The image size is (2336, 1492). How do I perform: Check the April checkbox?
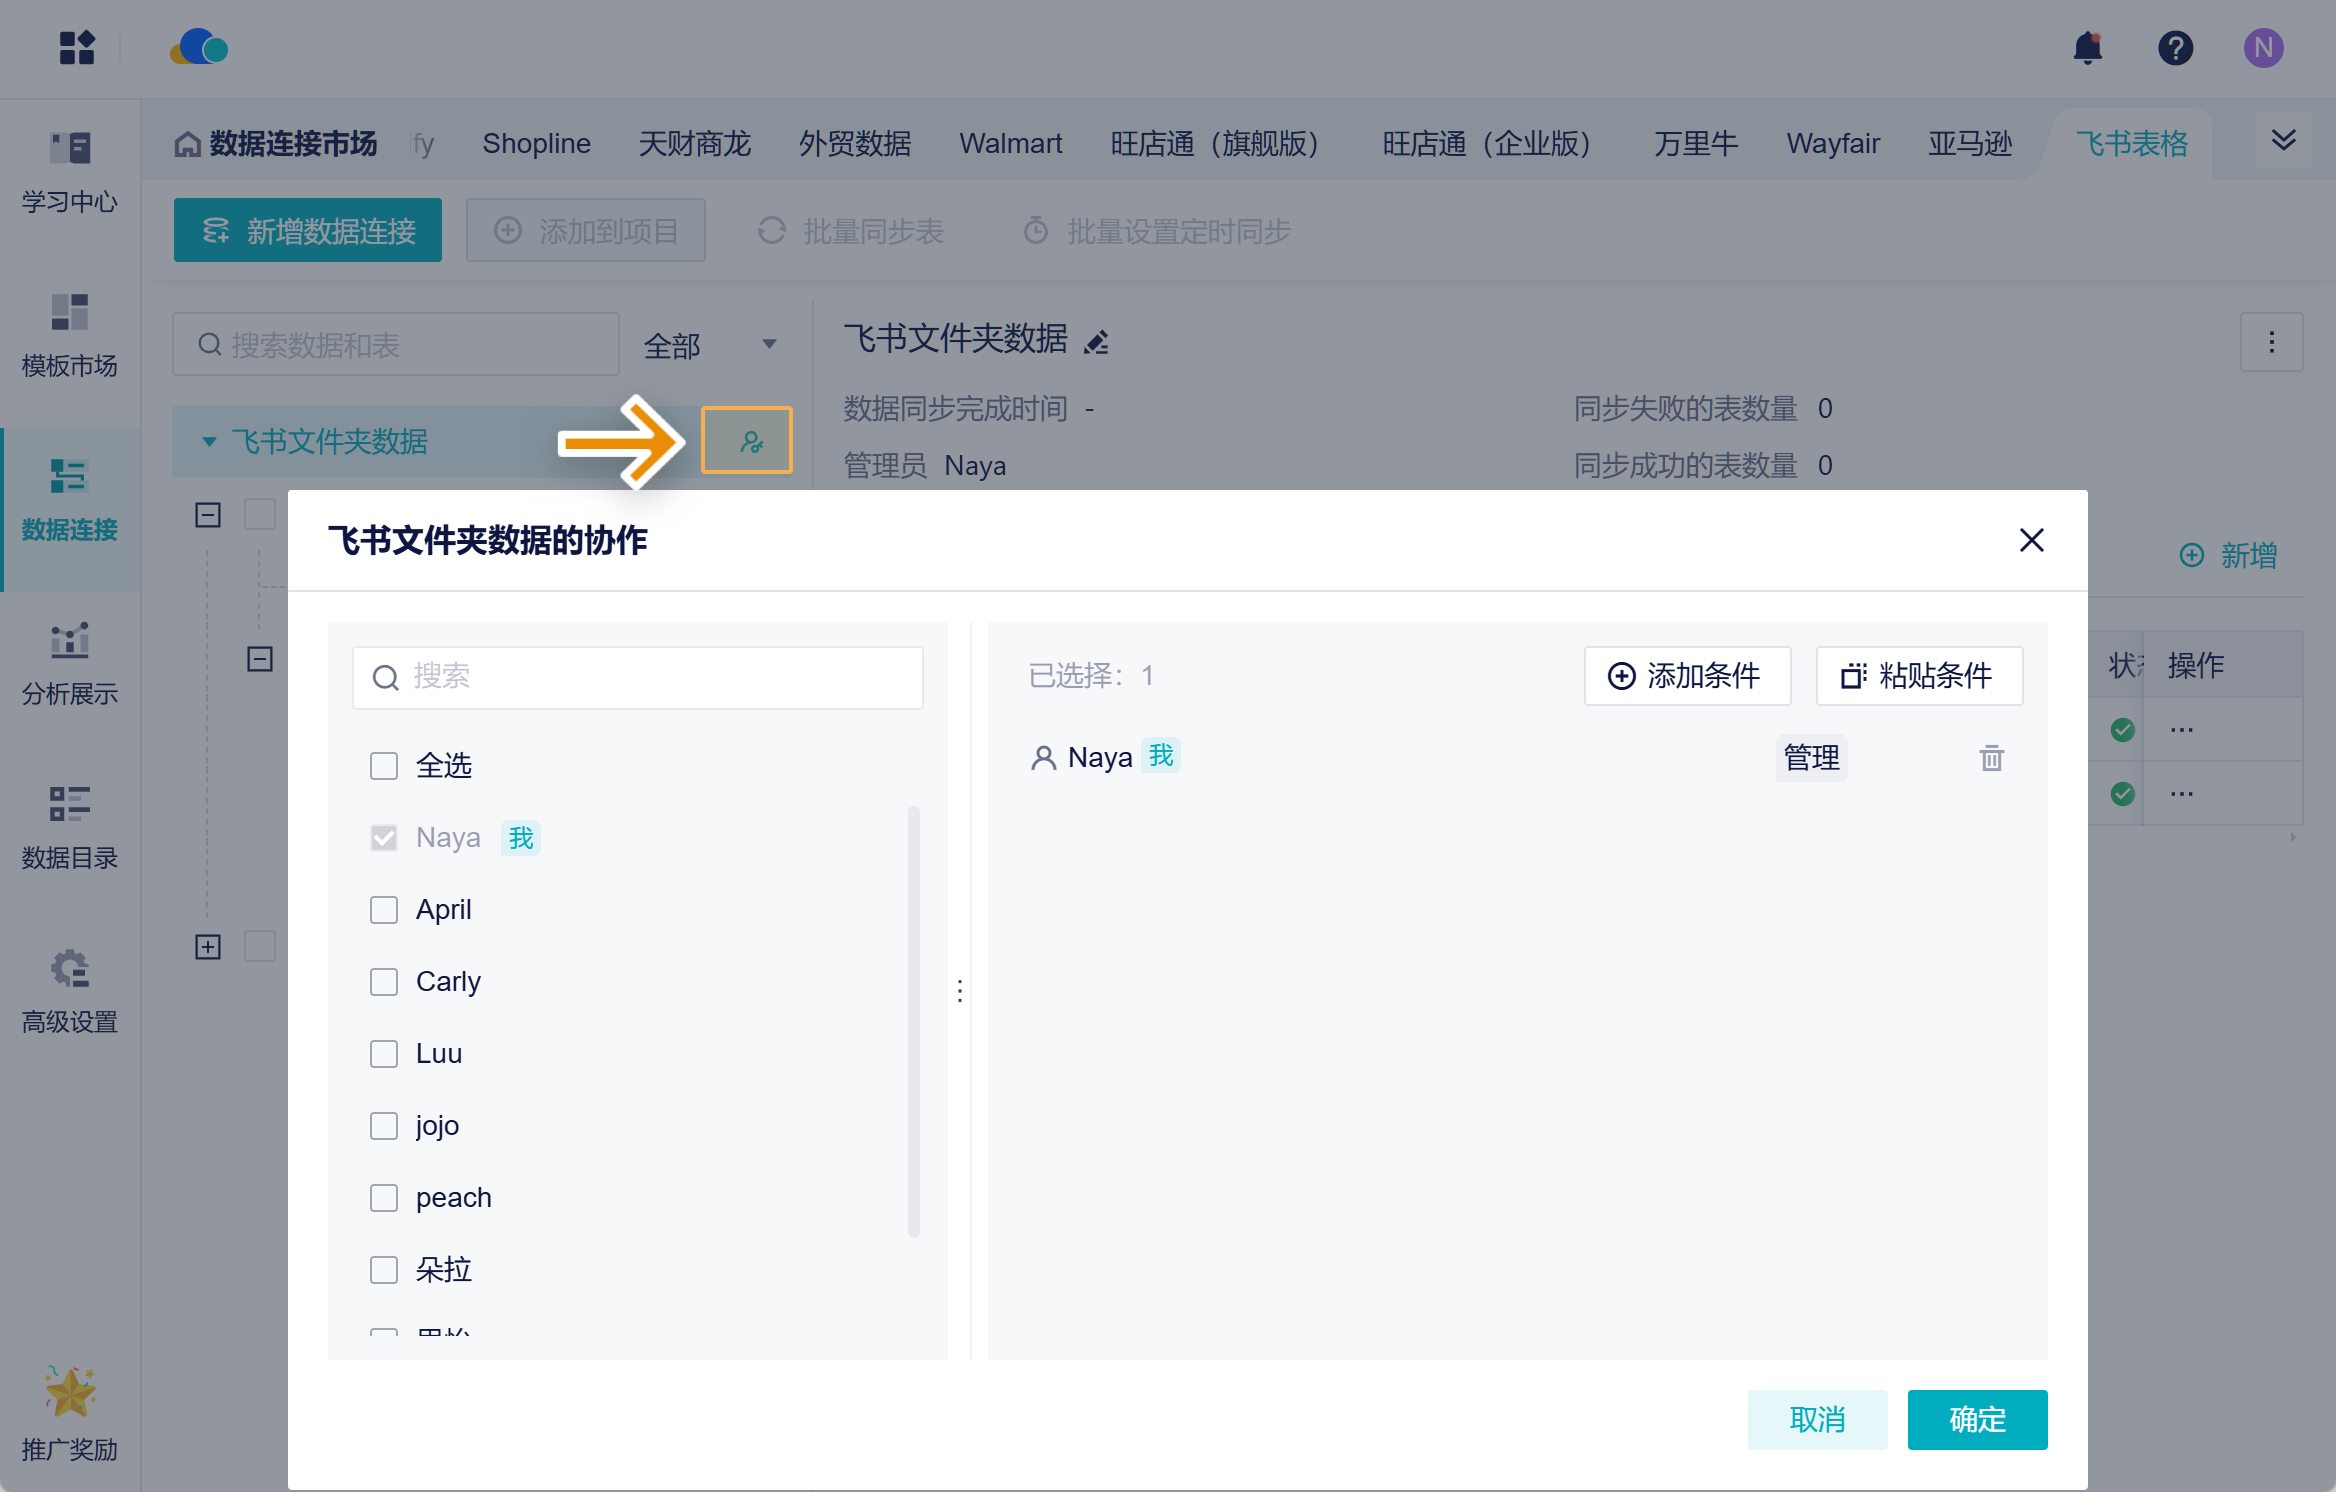pyautogui.click(x=384, y=910)
